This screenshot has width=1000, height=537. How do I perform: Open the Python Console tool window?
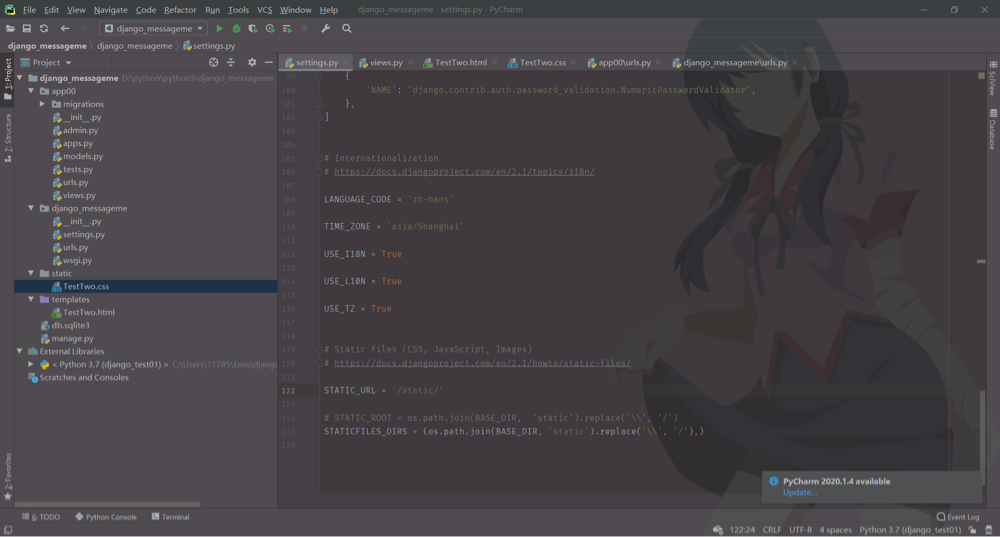106,517
